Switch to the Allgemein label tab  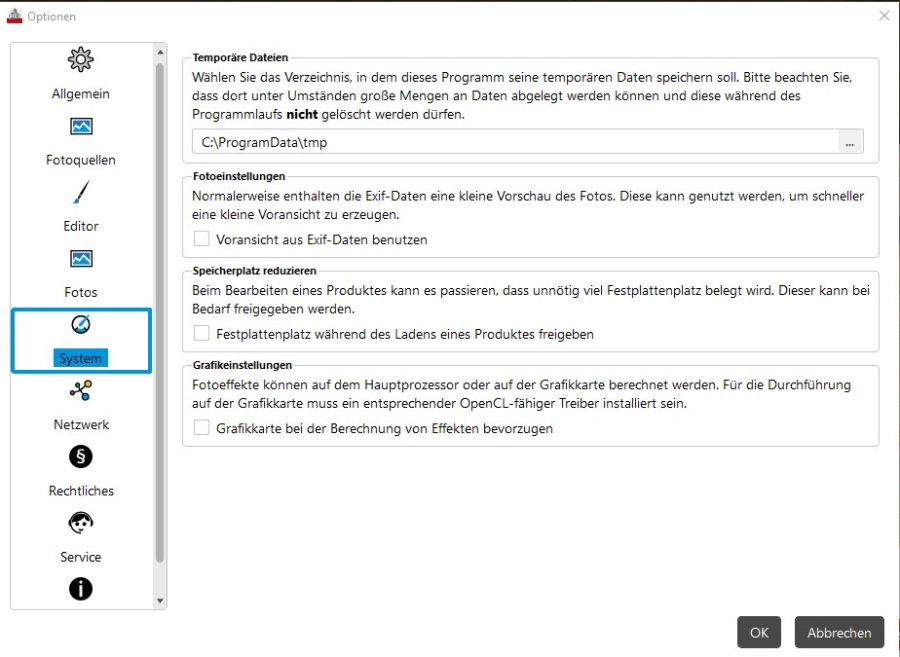pos(80,94)
